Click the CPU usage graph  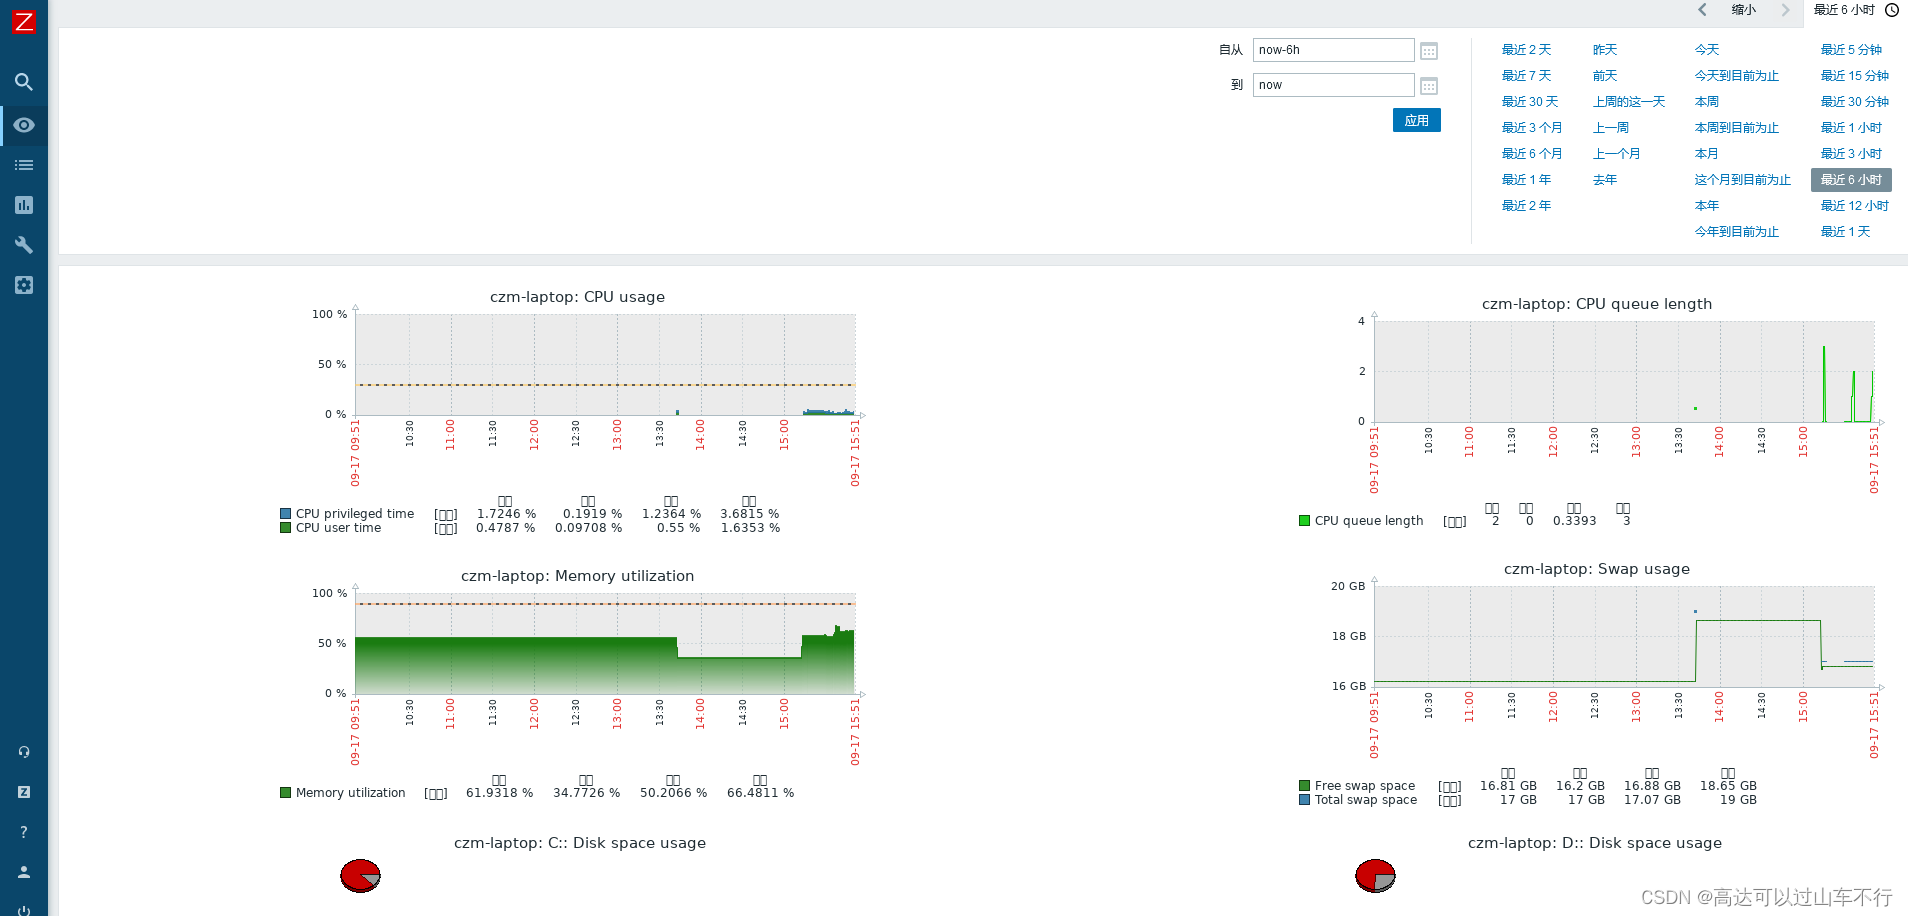[x=605, y=365]
